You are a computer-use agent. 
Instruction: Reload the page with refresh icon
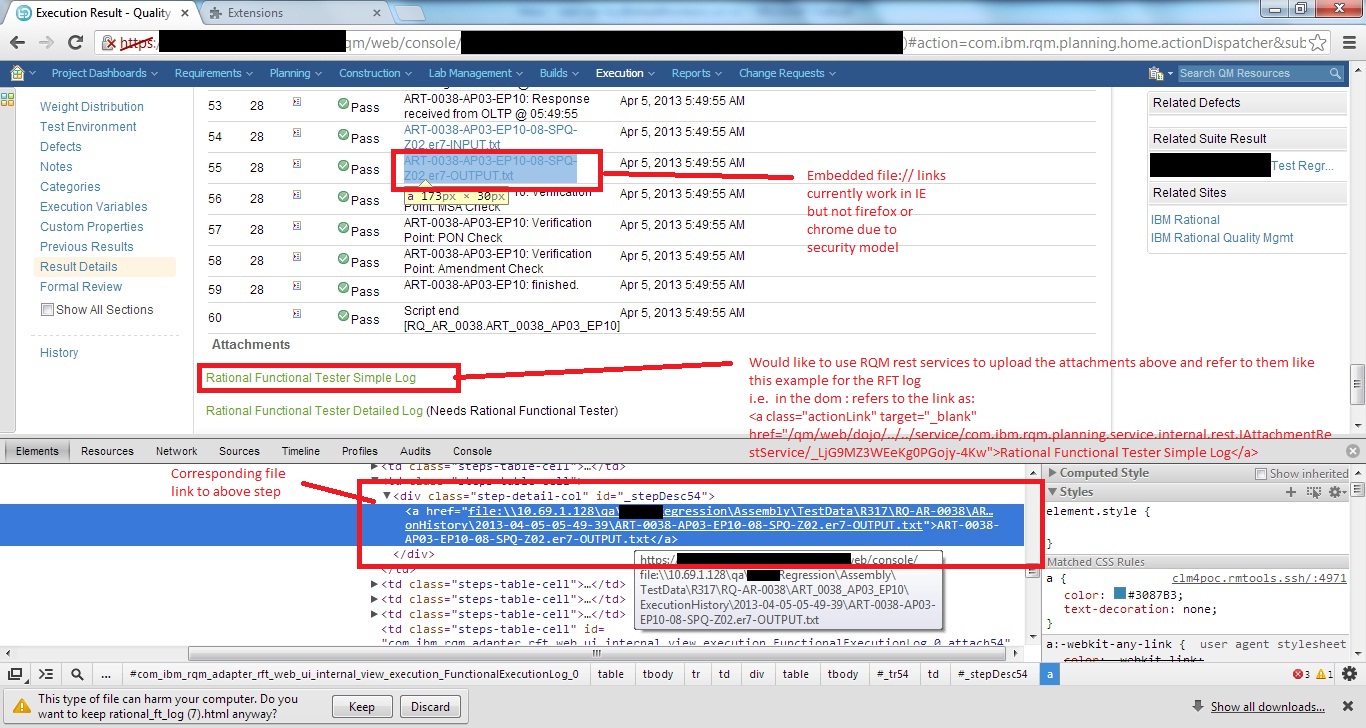click(x=75, y=43)
